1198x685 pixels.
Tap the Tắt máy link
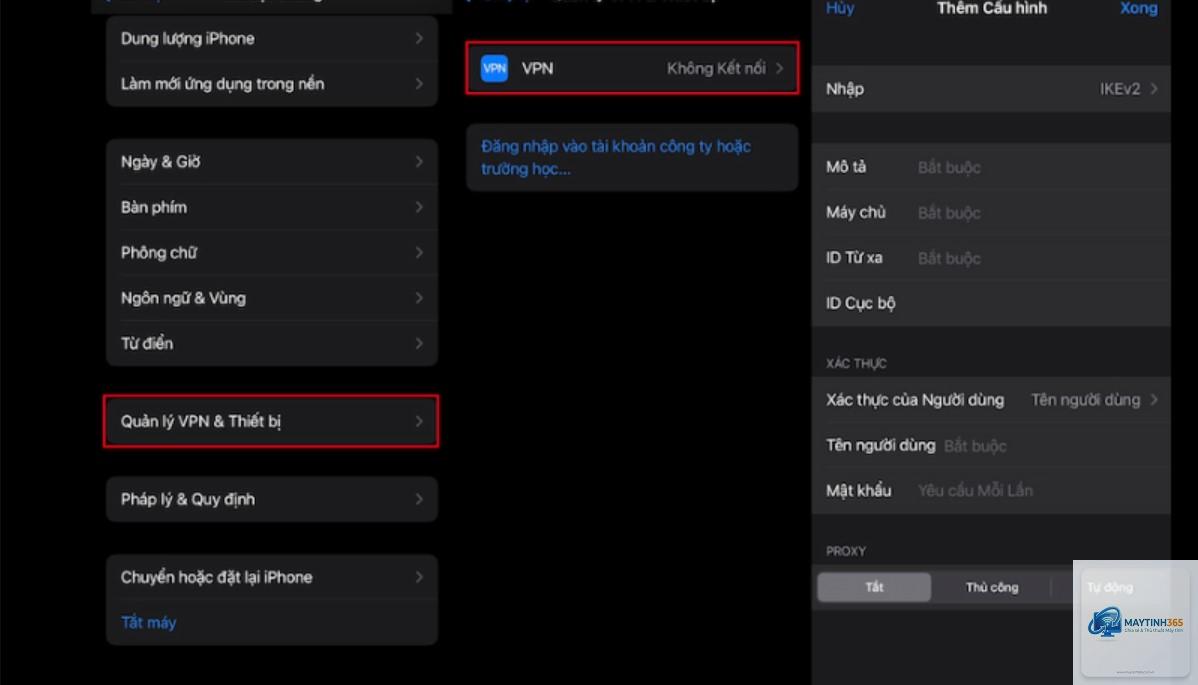tap(148, 622)
